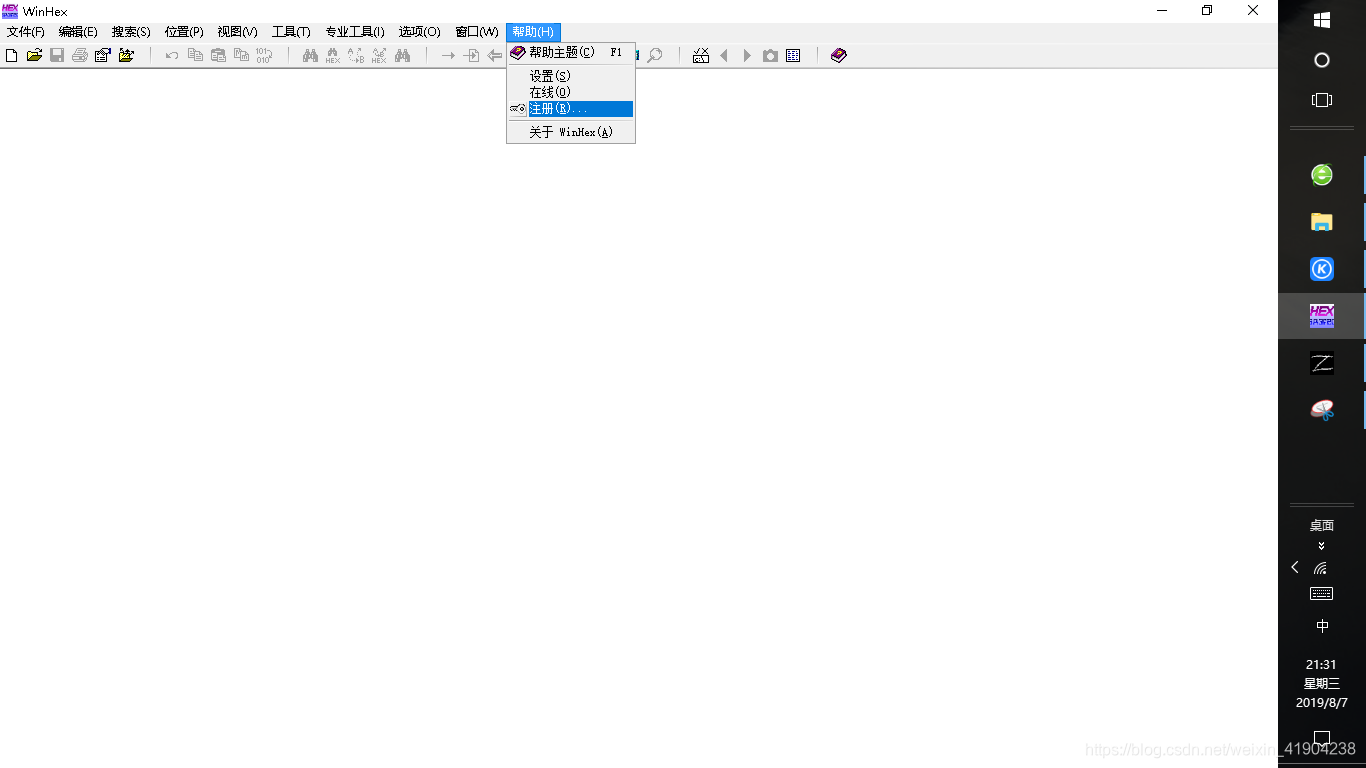Viewport: 1366px width, 768px height.
Task: Click the Go to offset arrow icon
Action: click(x=448, y=56)
